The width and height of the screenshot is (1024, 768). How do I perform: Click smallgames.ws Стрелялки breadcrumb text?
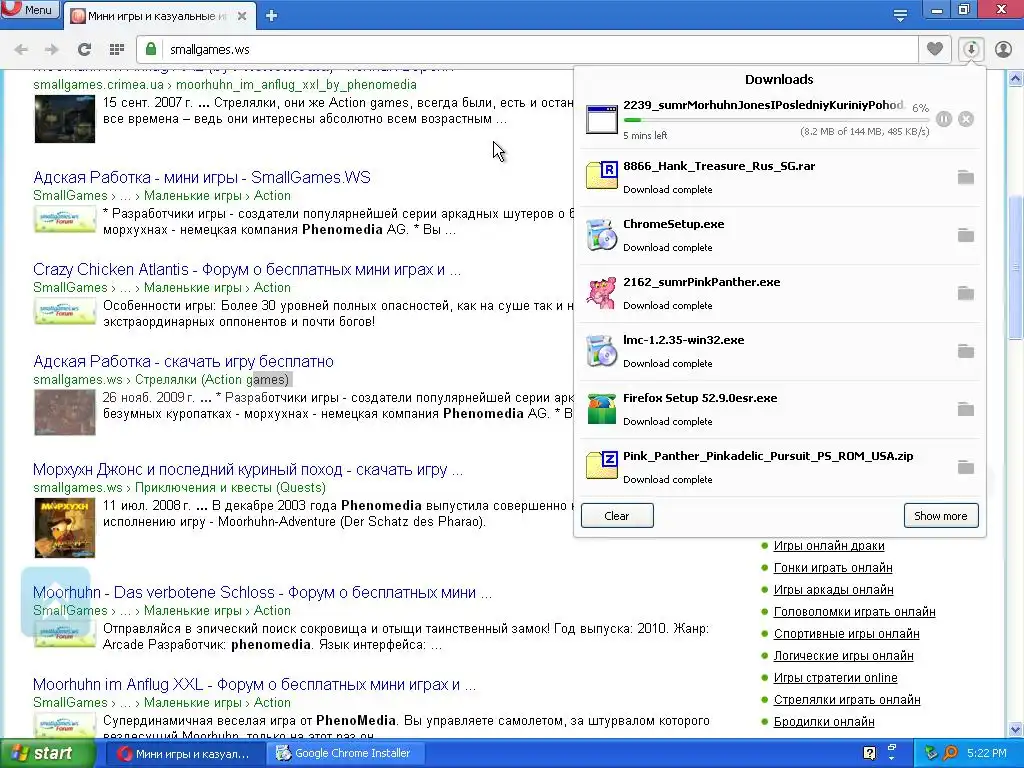(162, 379)
